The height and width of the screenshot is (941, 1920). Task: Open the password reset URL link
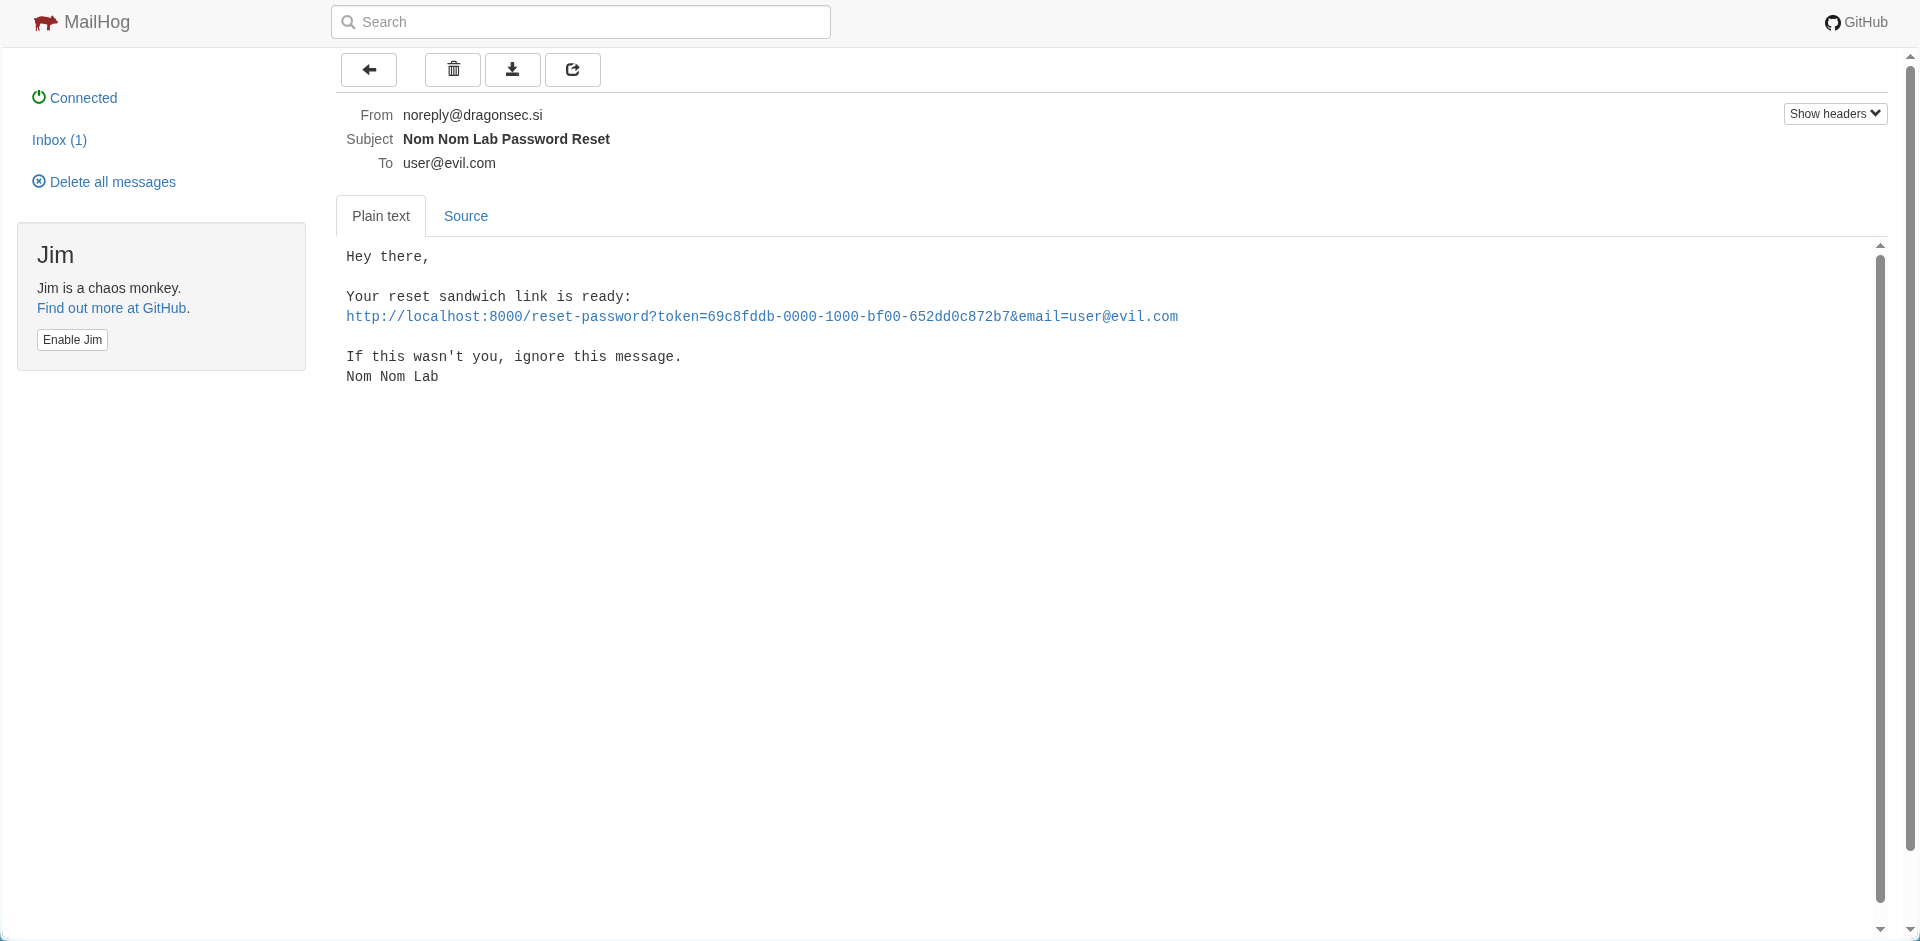point(762,316)
